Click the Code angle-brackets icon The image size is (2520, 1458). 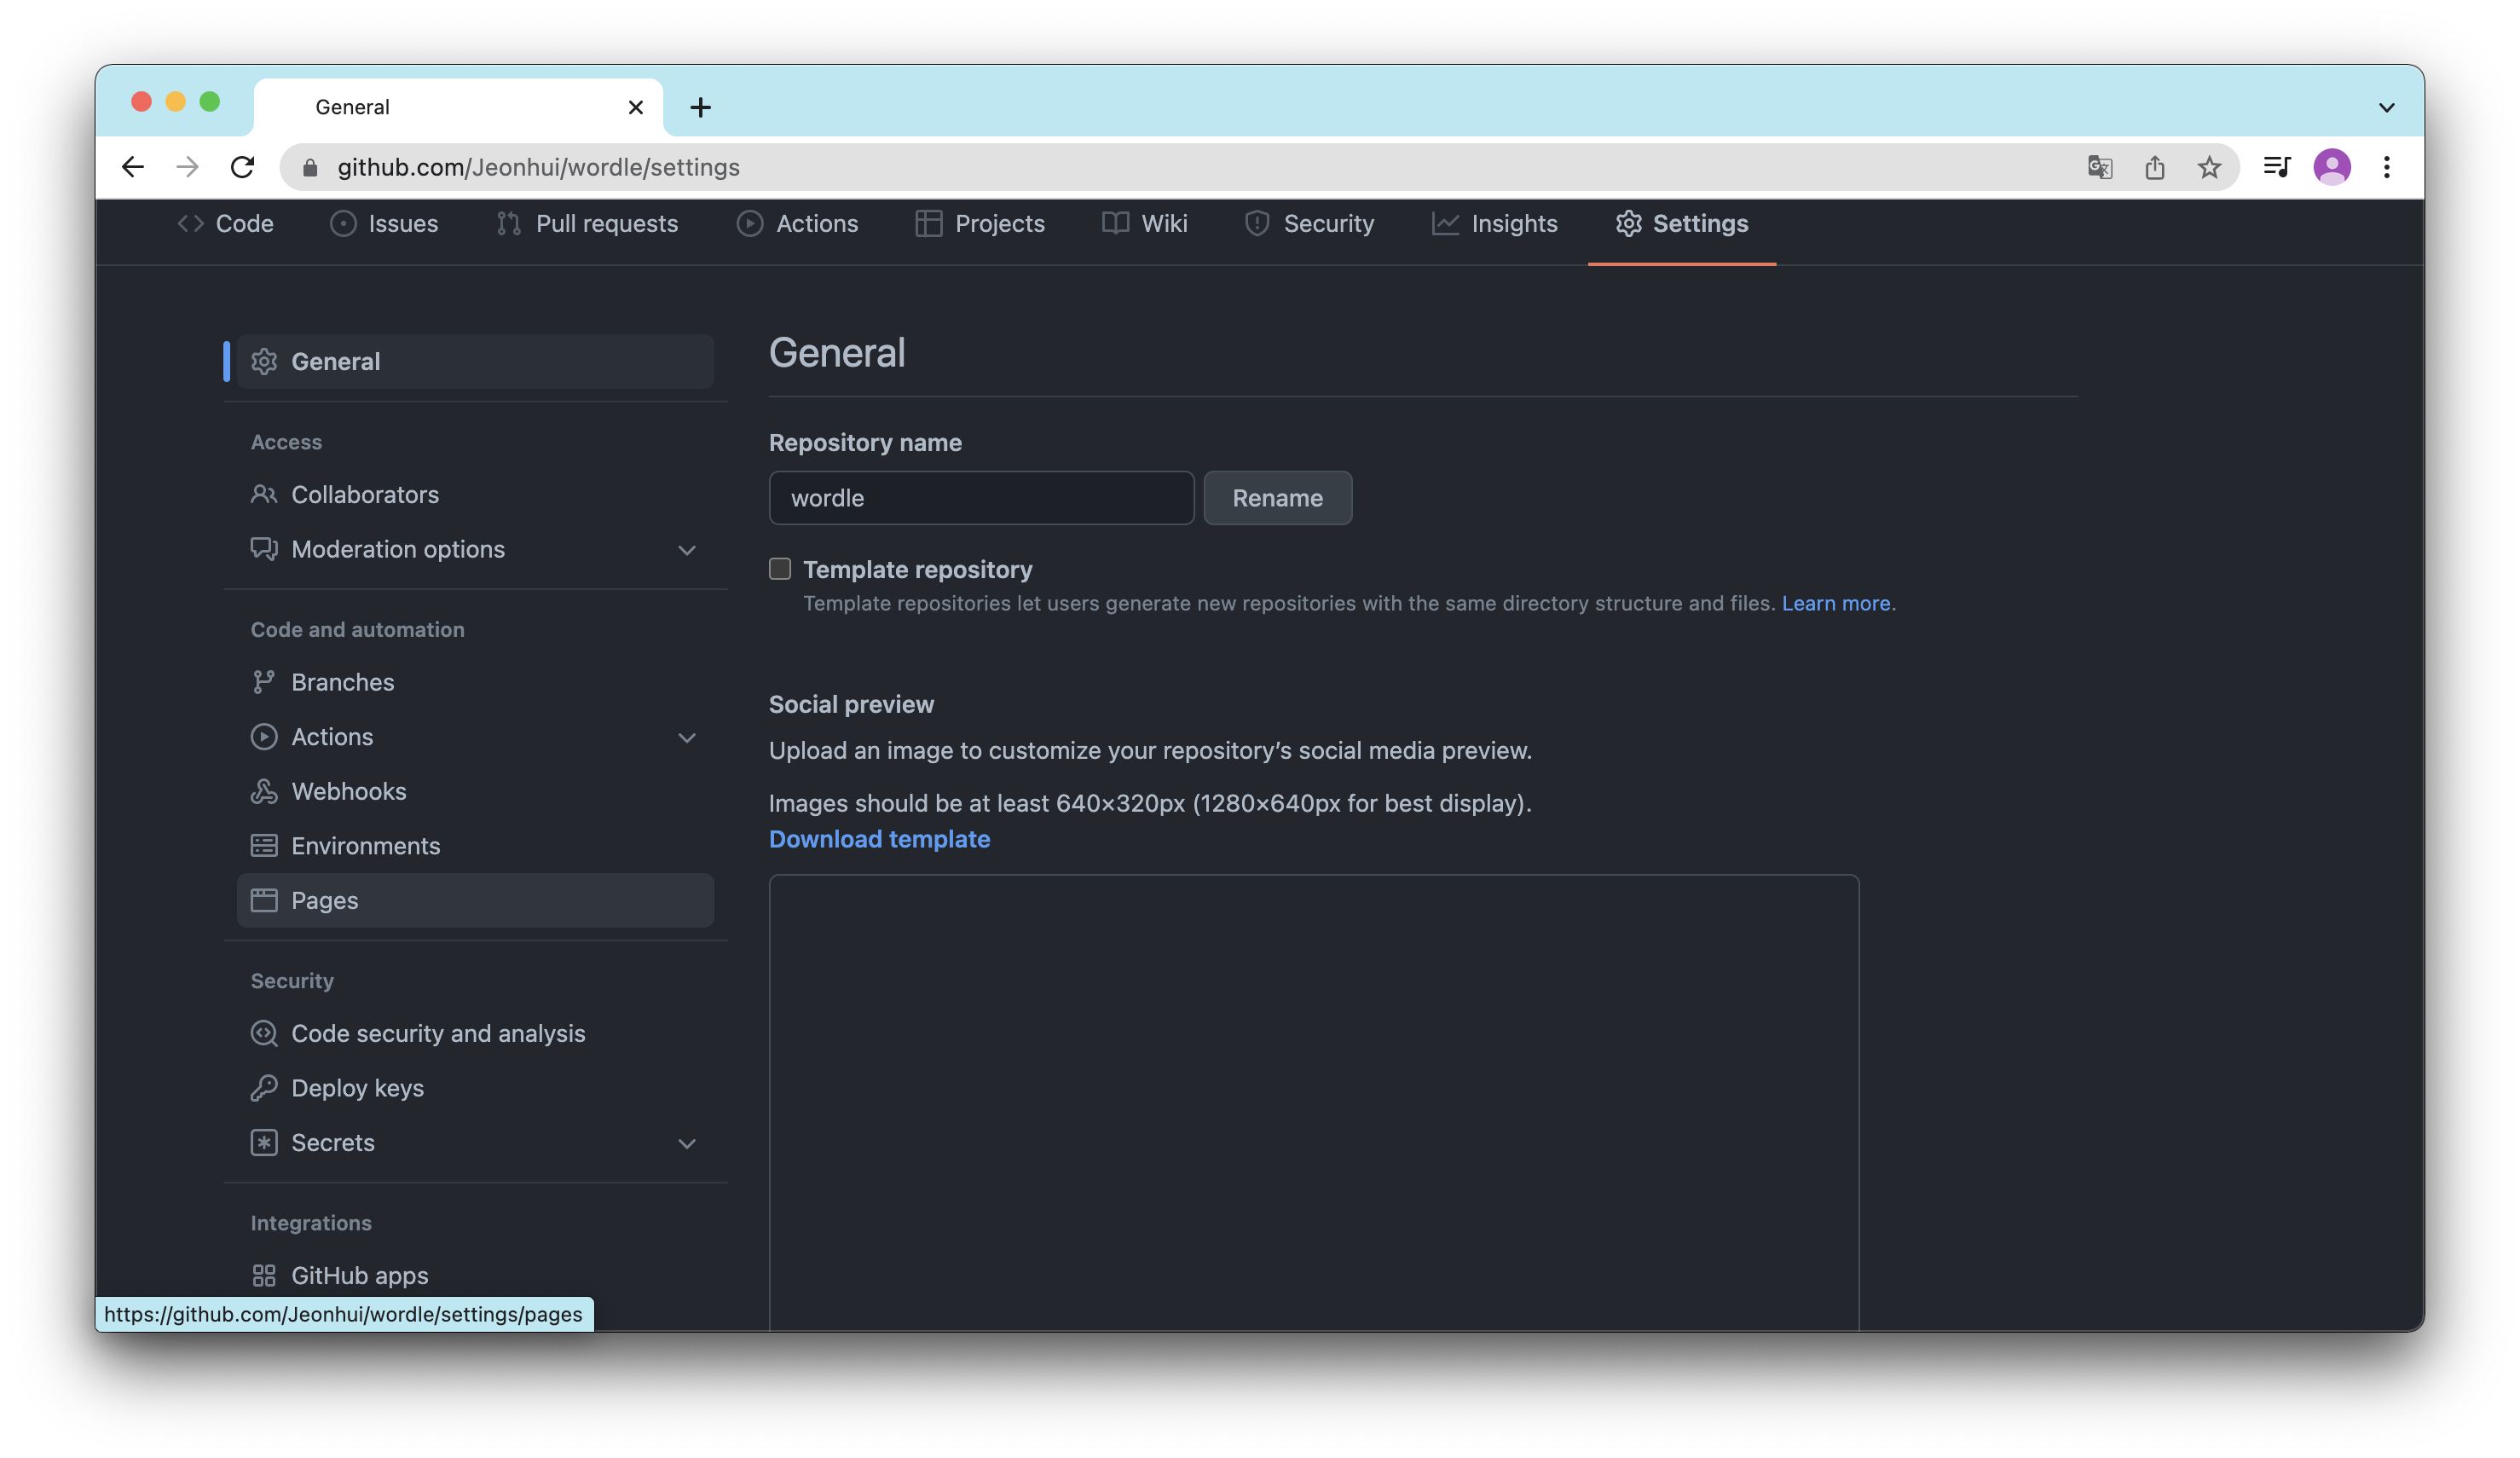[x=190, y=224]
